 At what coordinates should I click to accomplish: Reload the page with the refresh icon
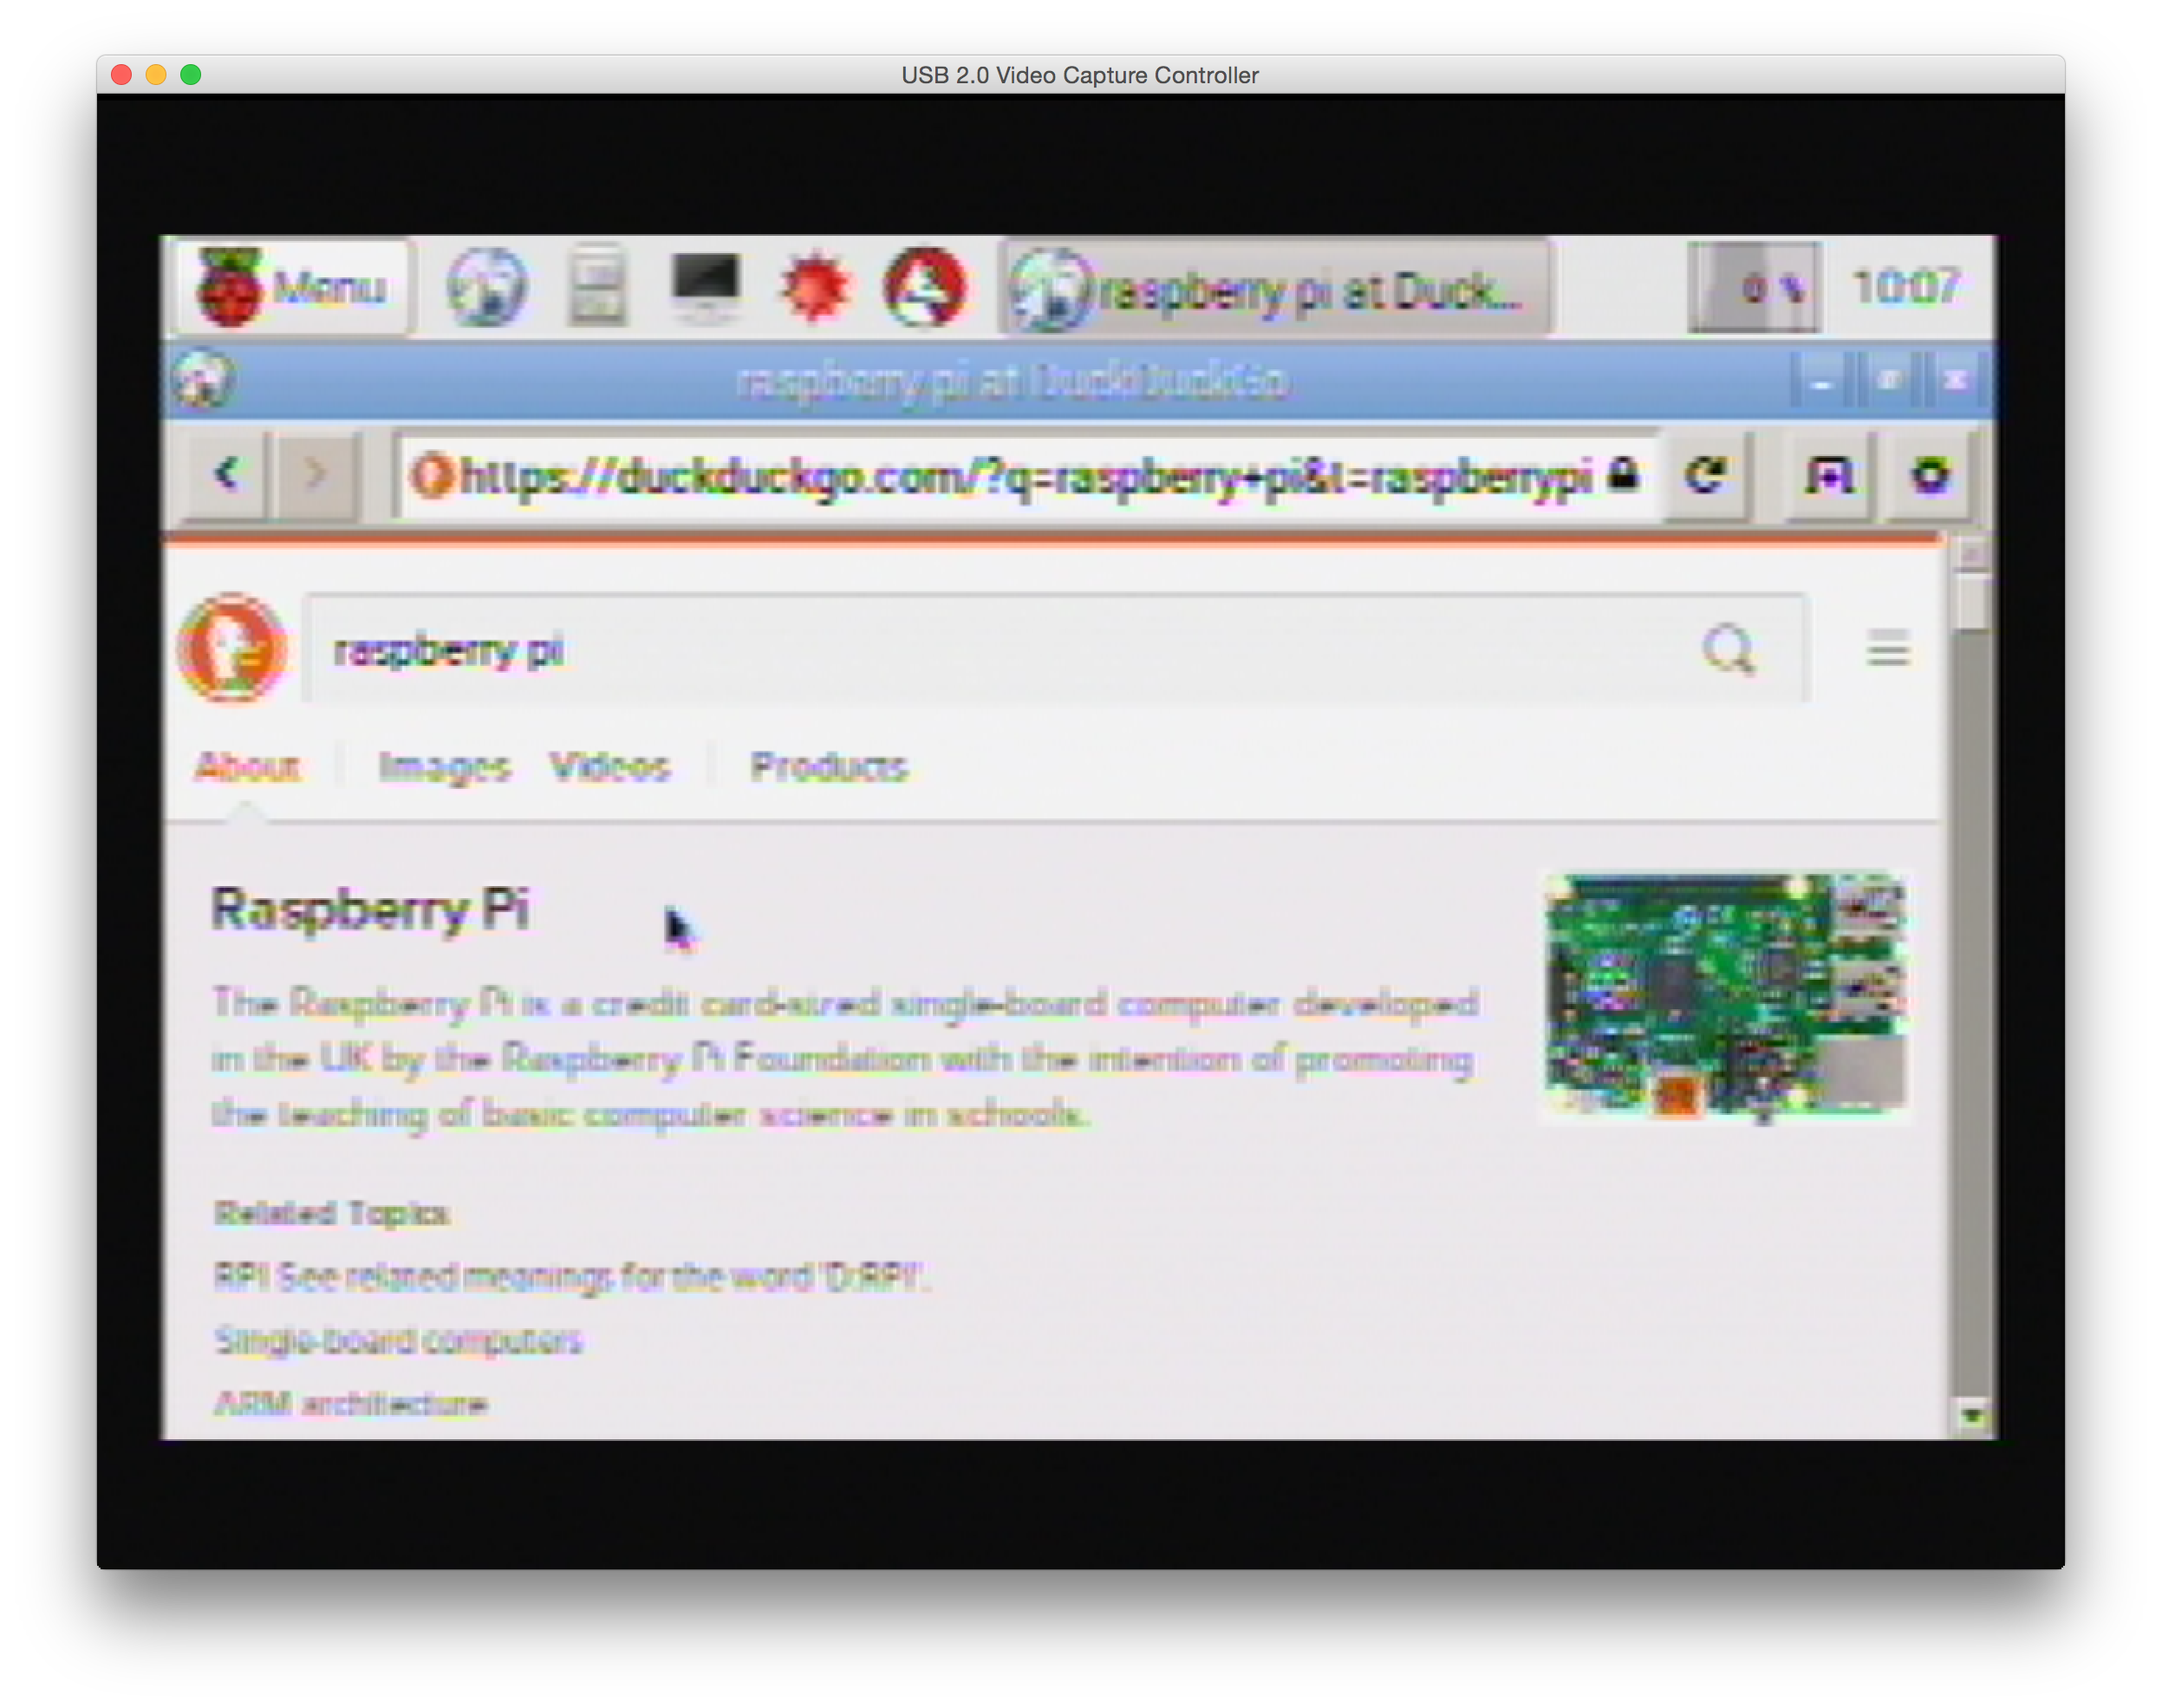pyautogui.click(x=1706, y=475)
